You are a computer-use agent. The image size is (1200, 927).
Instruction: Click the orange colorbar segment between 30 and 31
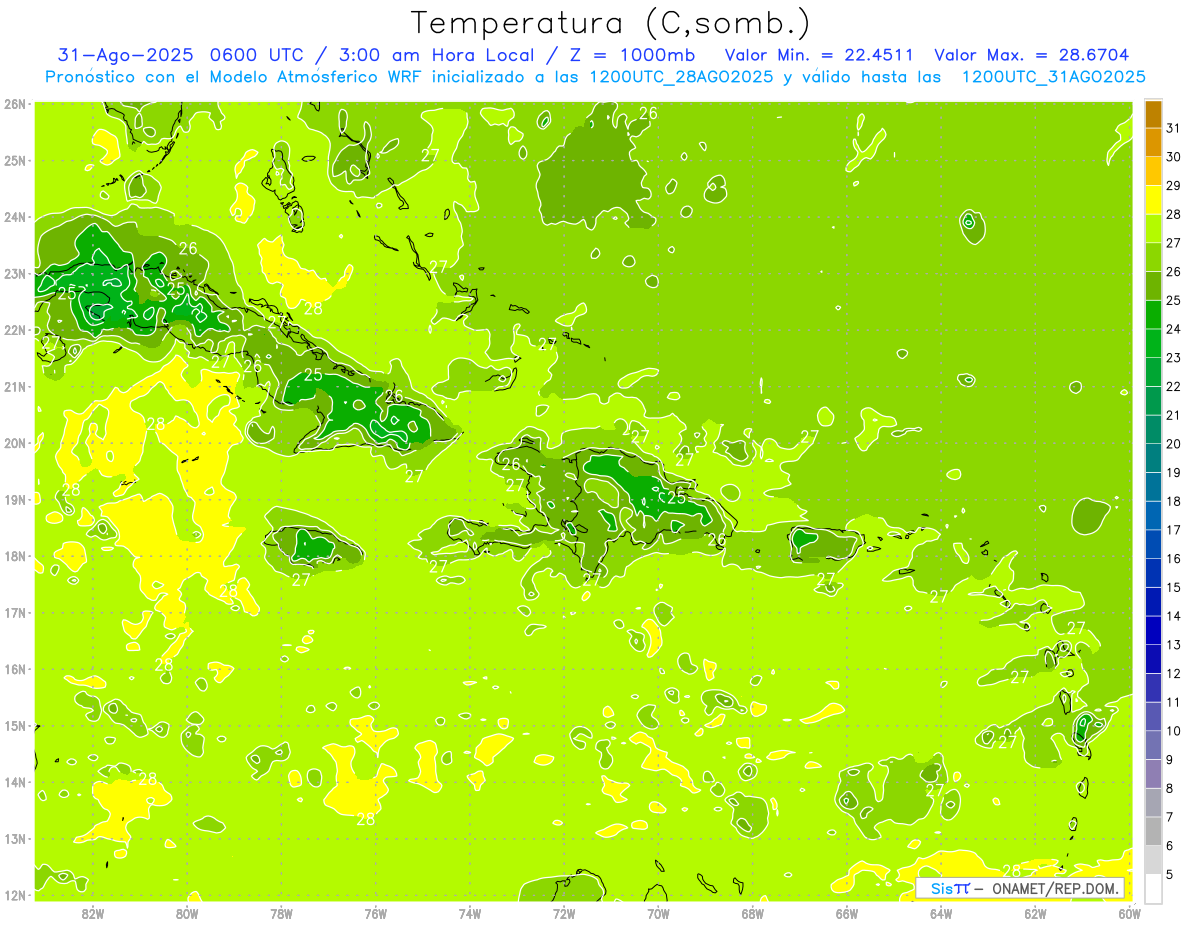pos(1153,142)
